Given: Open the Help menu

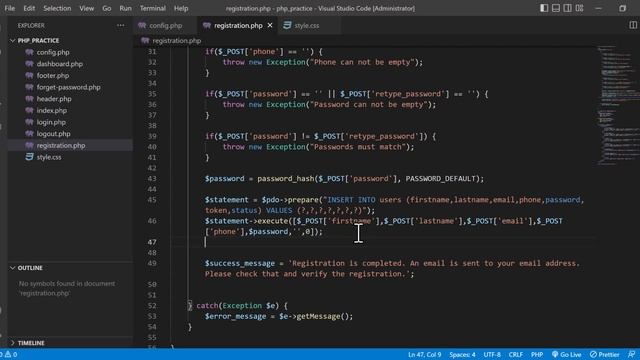Looking at the screenshot, I should click(x=181, y=8).
